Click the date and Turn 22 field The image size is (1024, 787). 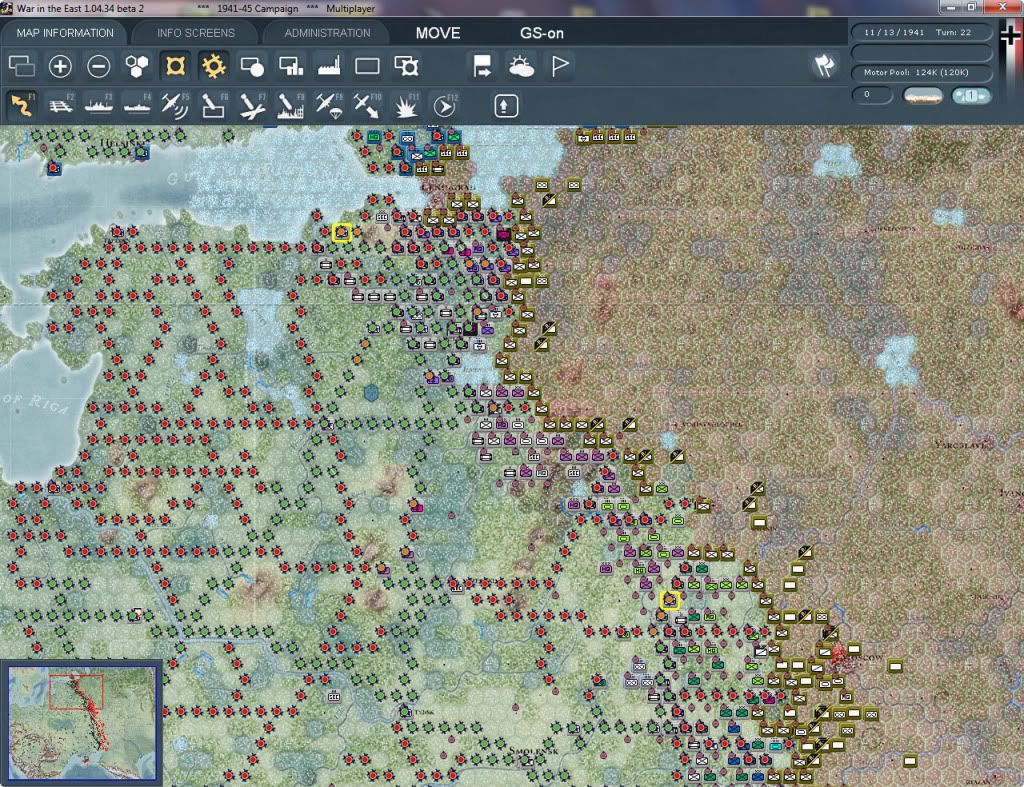point(921,33)
